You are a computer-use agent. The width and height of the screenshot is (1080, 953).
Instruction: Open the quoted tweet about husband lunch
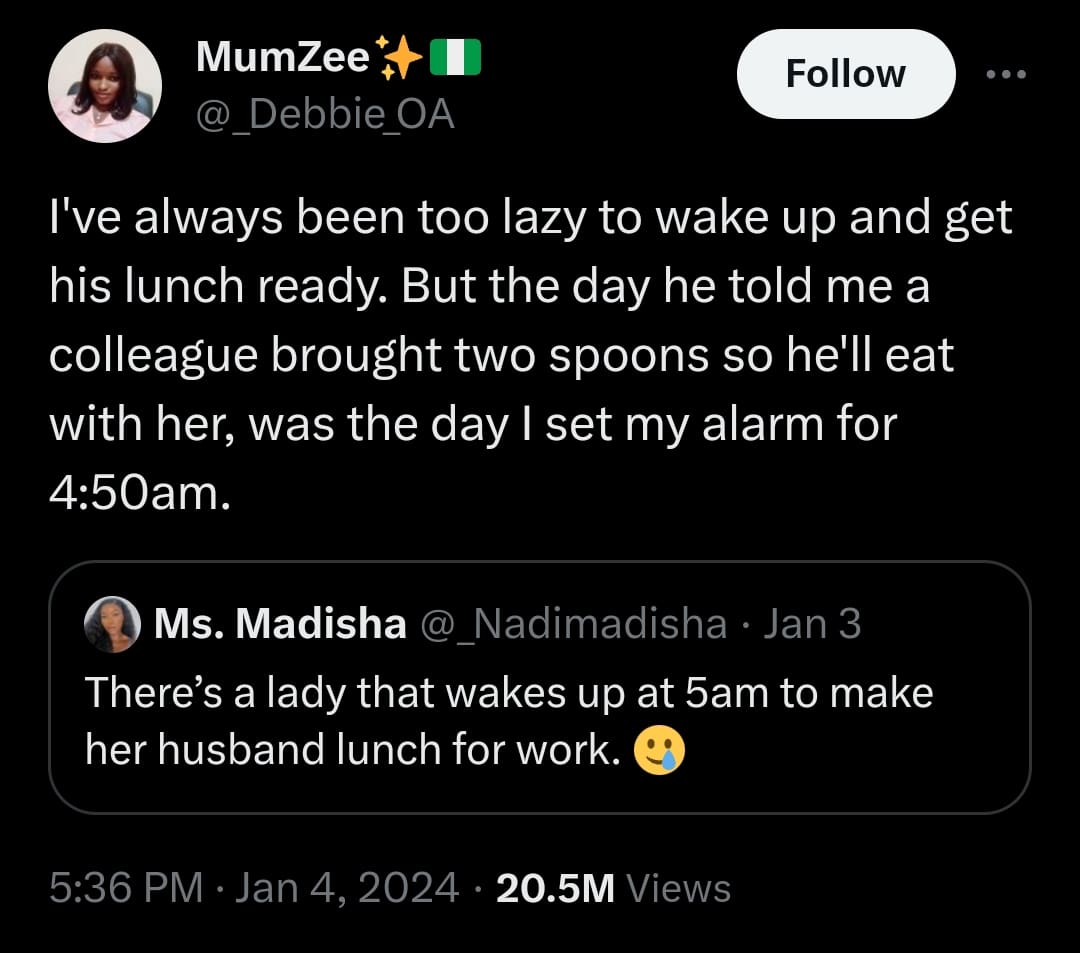(508, 693)
